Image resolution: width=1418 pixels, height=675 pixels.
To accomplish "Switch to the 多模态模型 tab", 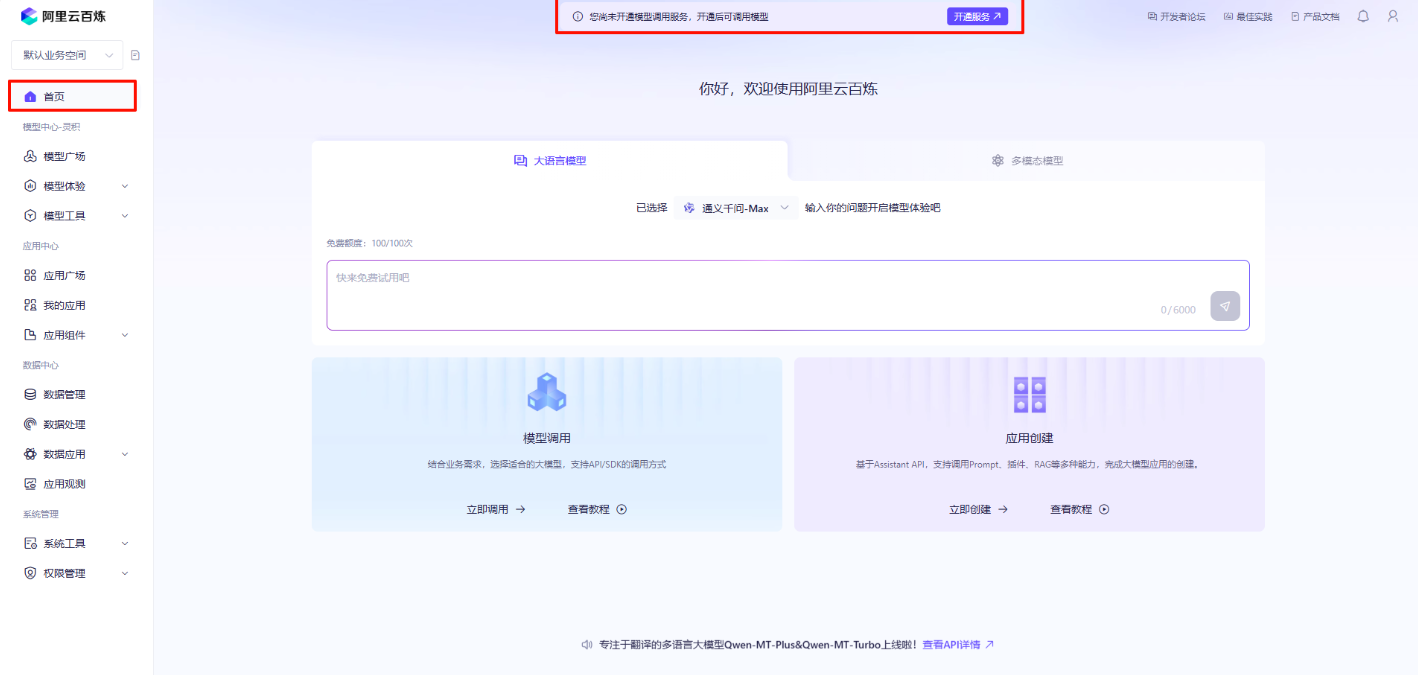I will (1027, 161).
